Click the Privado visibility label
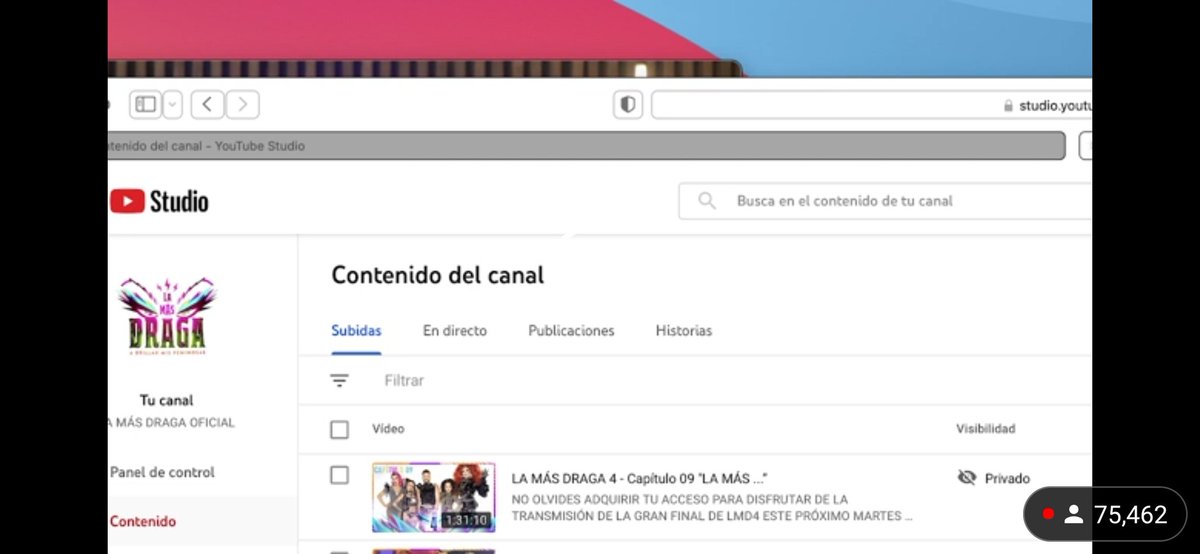Viewport: 1200px width, 554px height. click(1007, 479)
